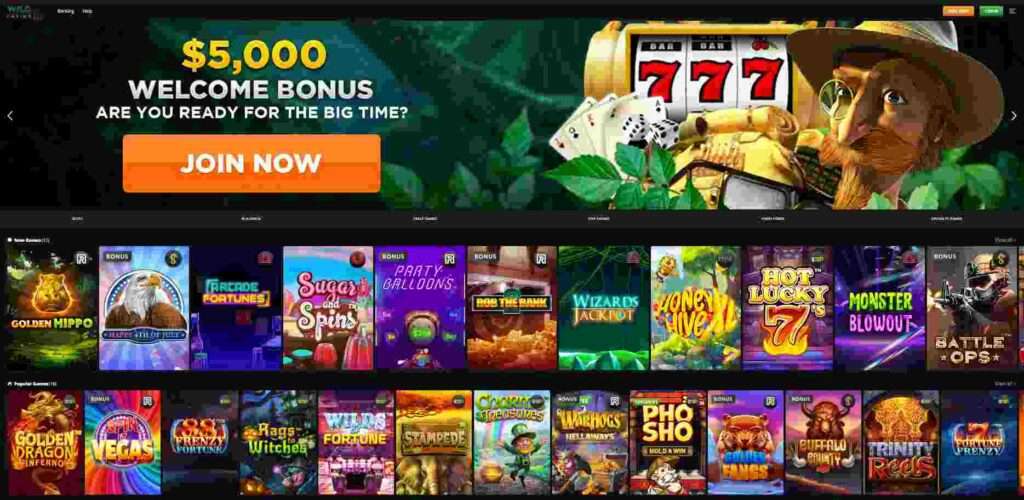Open View all link for Popular Games
Screen dimensions: 1024x500
point(1005,383)
